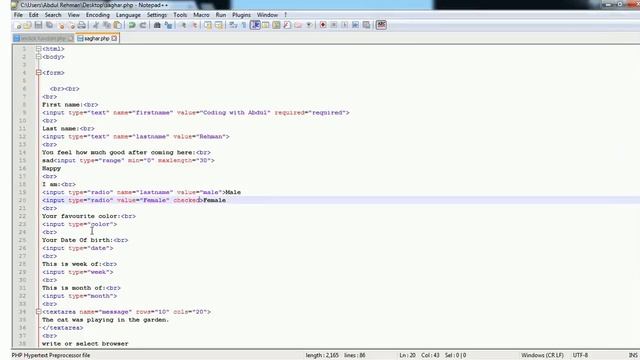Viewport: 640px width, 360px height.
Task: Open the Run menu
Action: pyautogui.click(x=221, y=15)
